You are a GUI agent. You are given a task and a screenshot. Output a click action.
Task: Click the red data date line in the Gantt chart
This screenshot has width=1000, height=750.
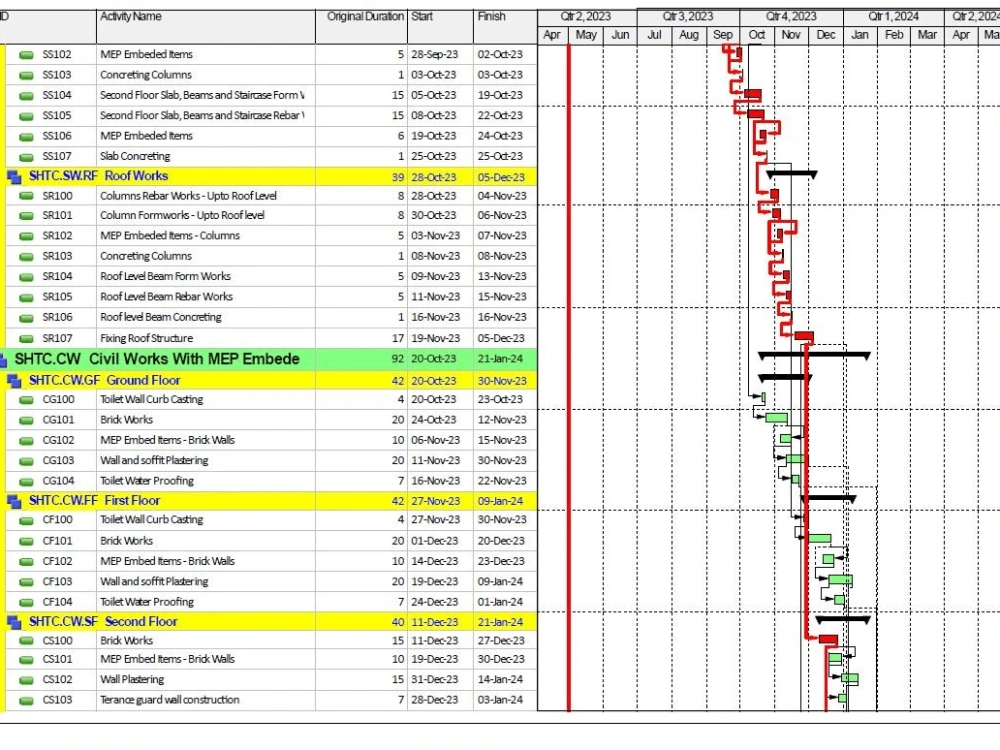click(x=570, y=400)
